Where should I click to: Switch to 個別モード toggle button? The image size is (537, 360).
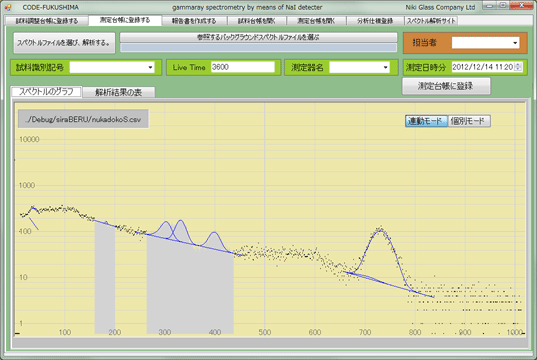click(469, 121)
